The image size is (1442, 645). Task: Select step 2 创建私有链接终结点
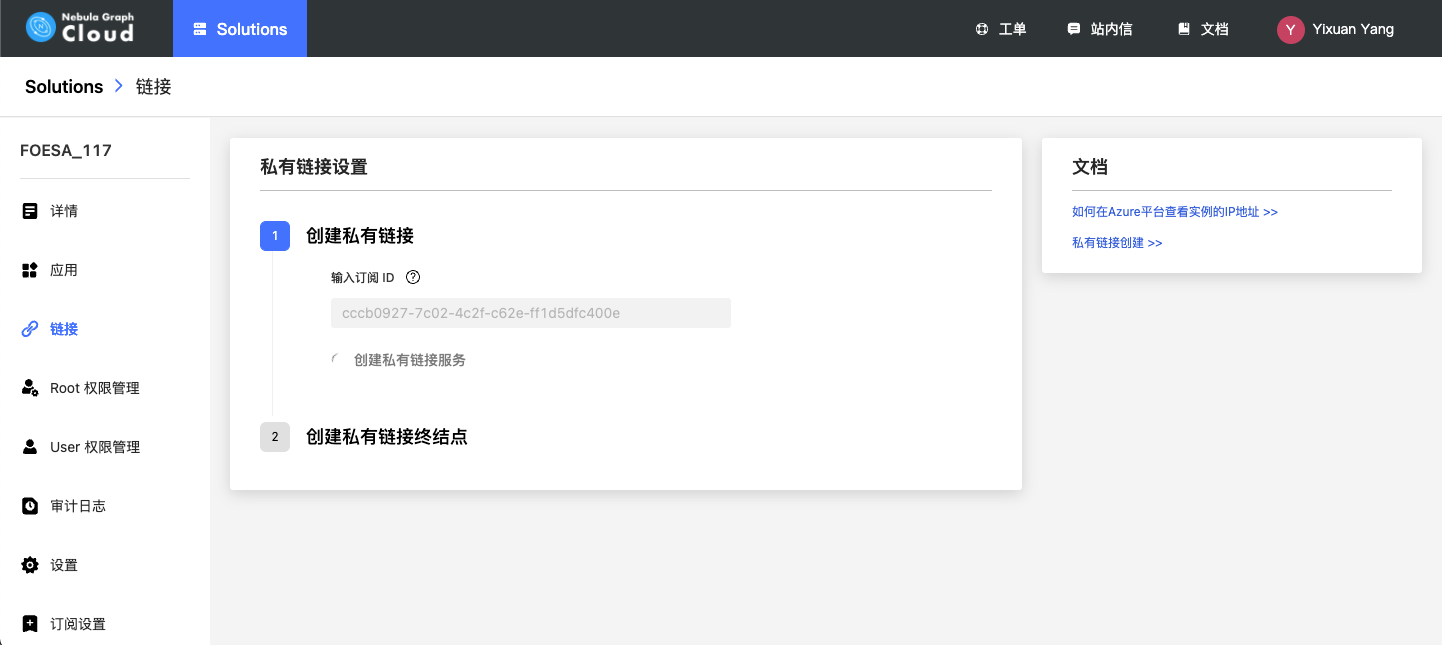386,437
